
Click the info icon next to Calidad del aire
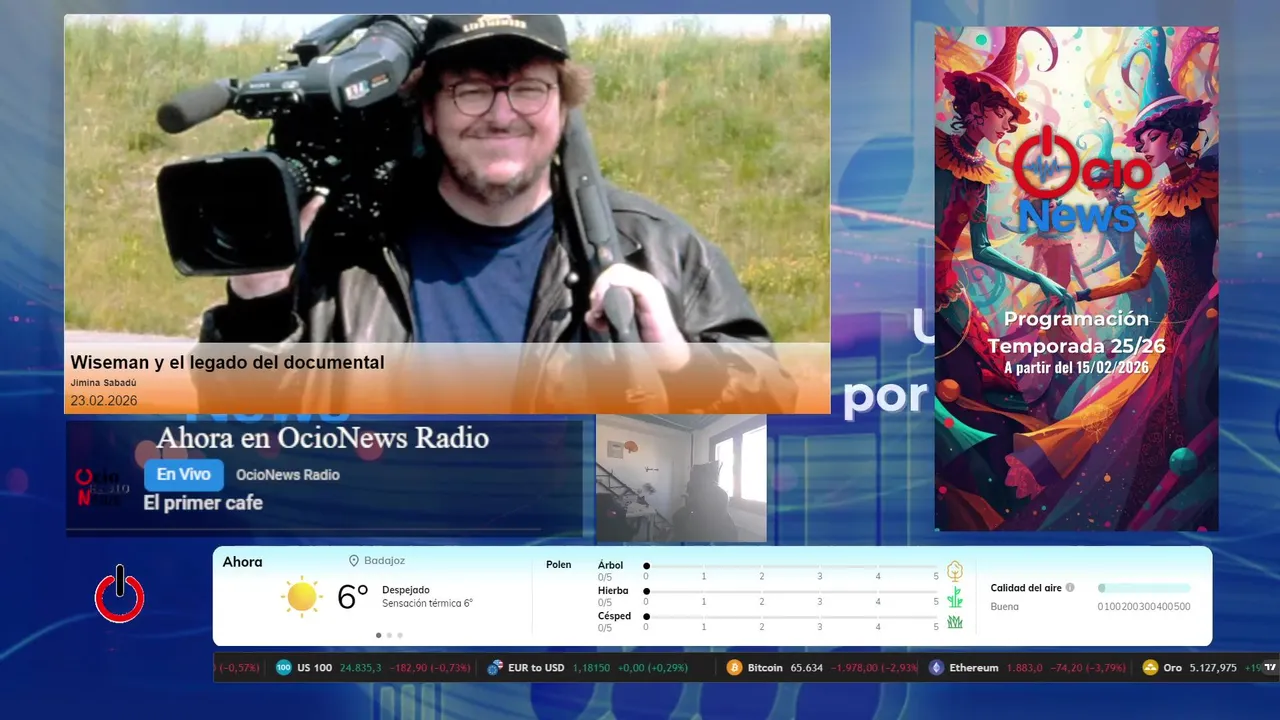point(1070,588)
